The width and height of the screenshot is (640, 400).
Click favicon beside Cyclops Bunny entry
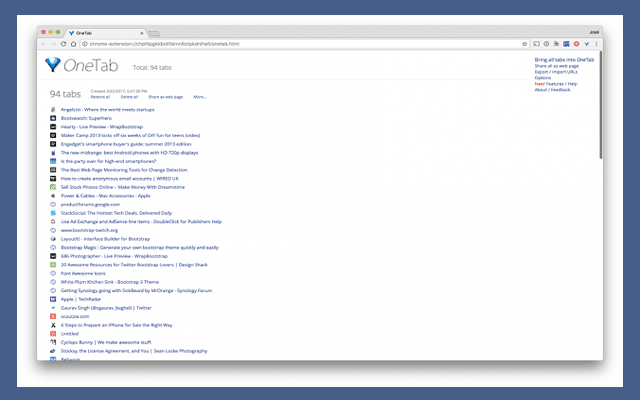(53, 342)
